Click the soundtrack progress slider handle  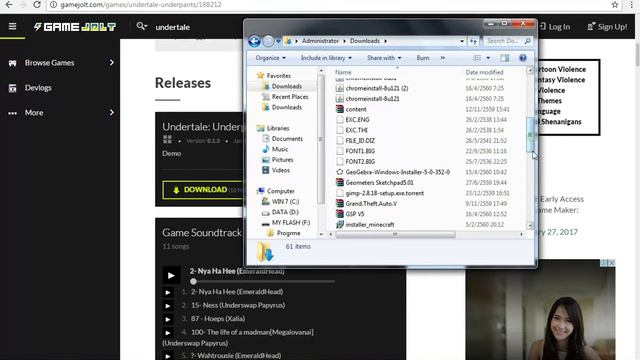tap(193, 281)
